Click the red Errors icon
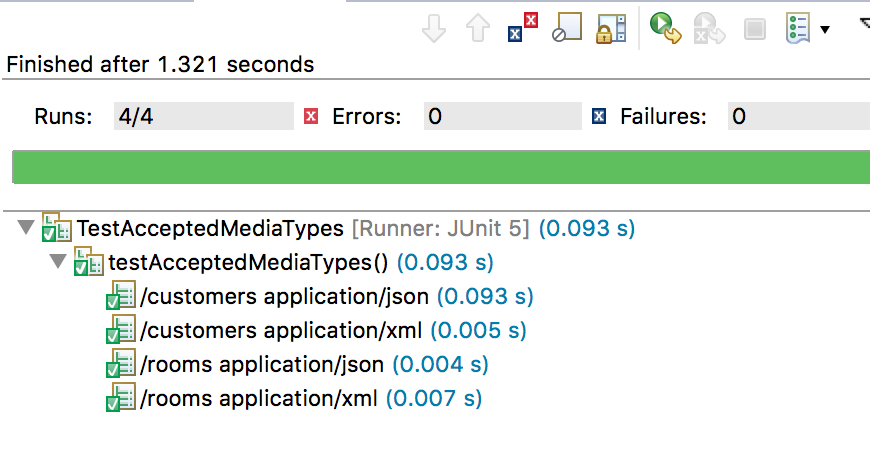870x476 pixels. 311,116
